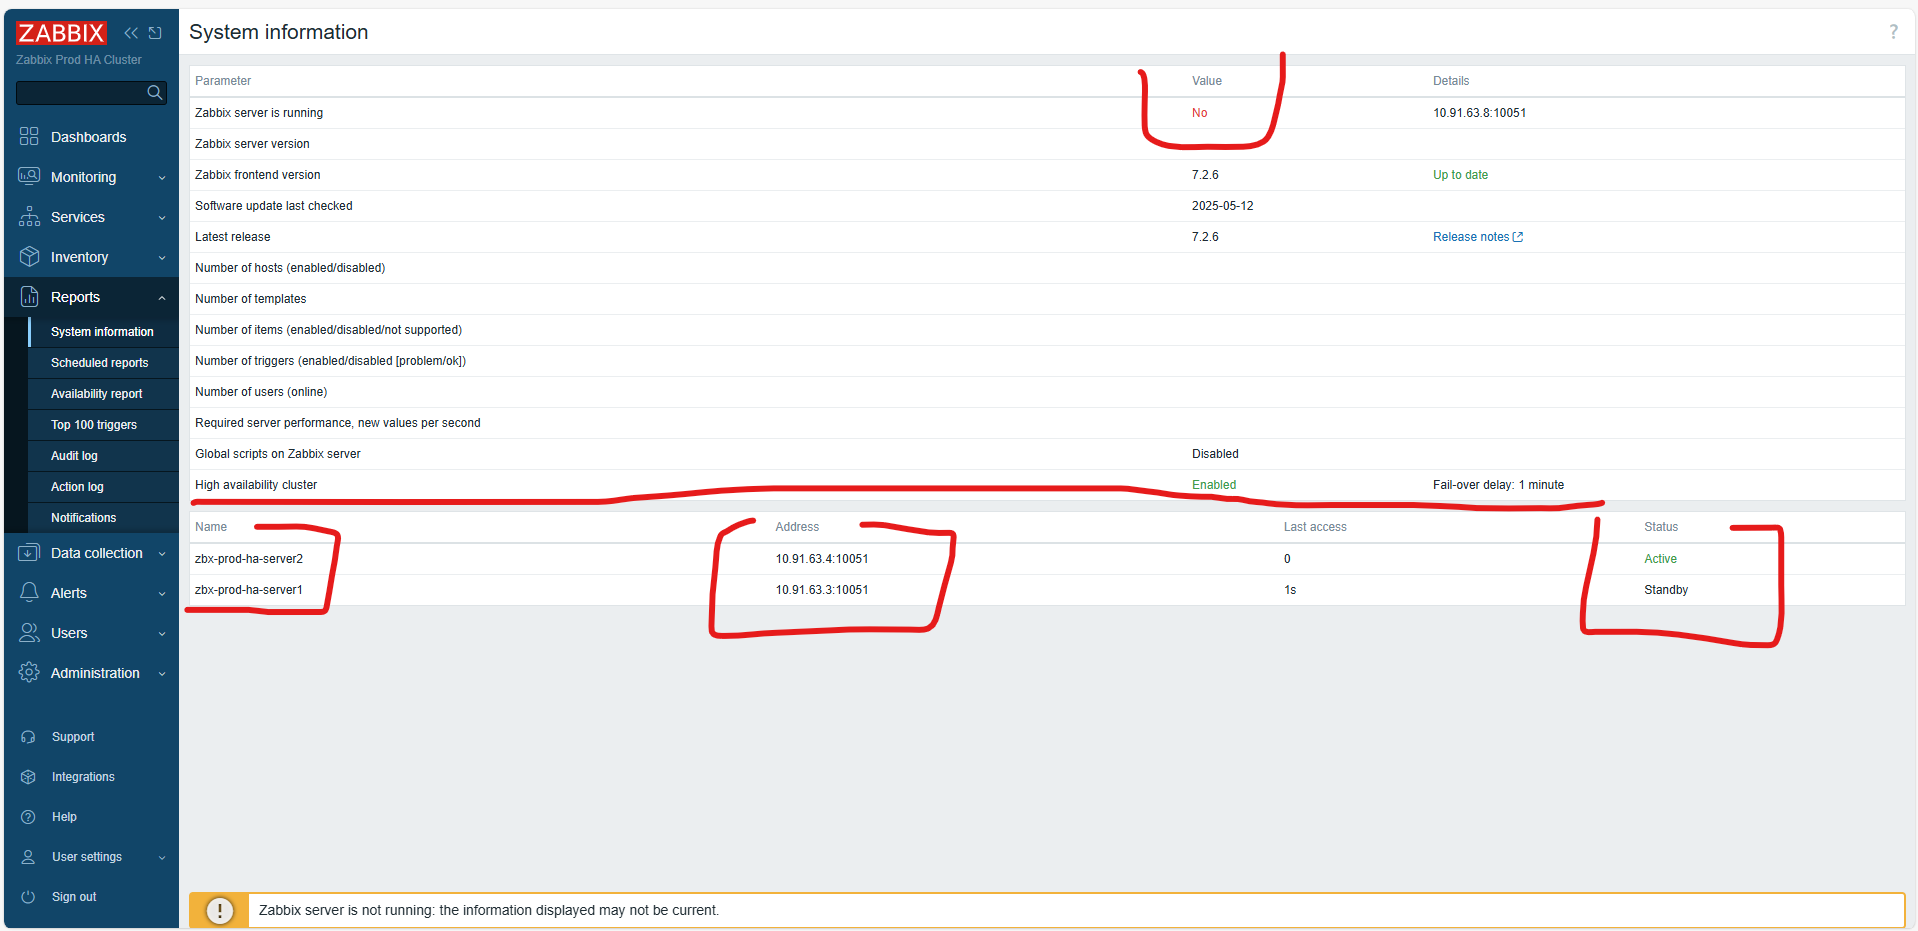
Task: Click the Zabbix logo
Action: tap(61, 33)
